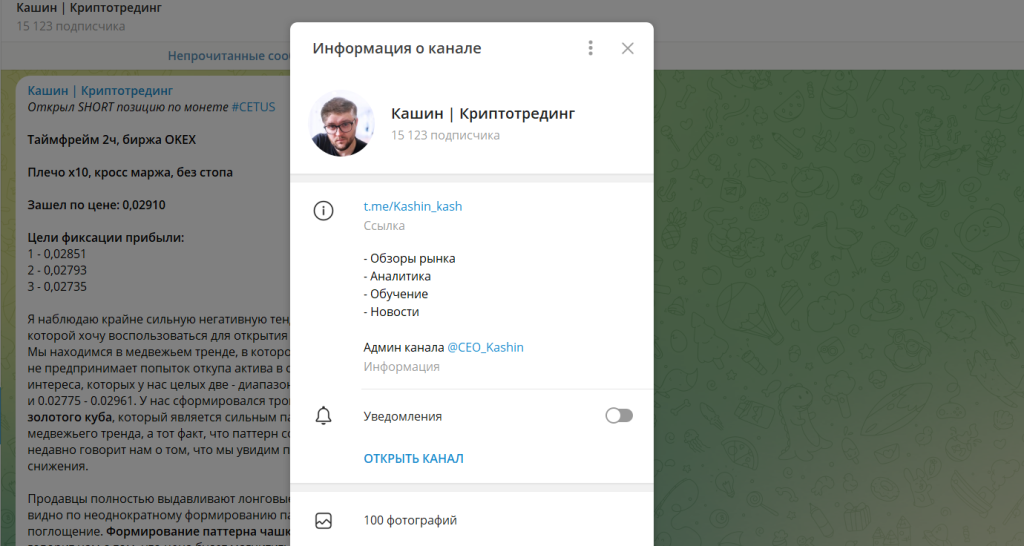Click the Таймфрейм 2ч, биржа OKEX line
1024x546 pixels.
pyautogui.click(x=112, y=140)
